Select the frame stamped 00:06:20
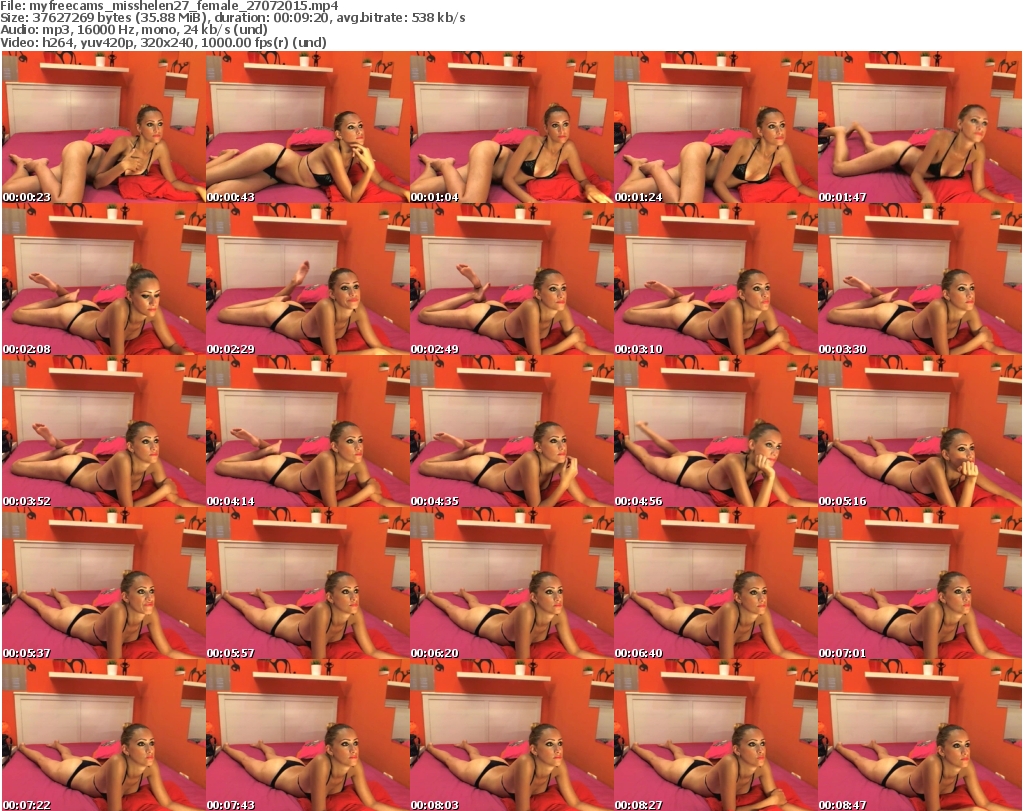The height and width of the screenshot is (811, 1024). point(511,583)
